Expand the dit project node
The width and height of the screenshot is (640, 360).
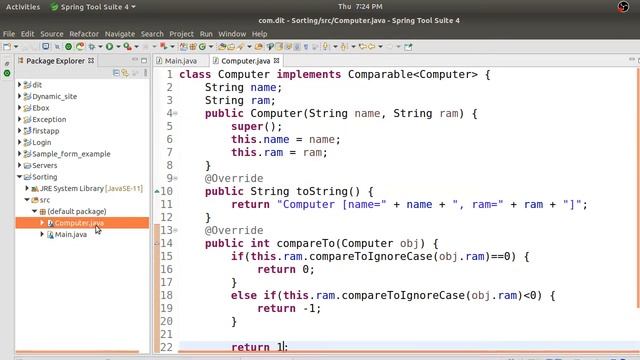tap(19, 84)
